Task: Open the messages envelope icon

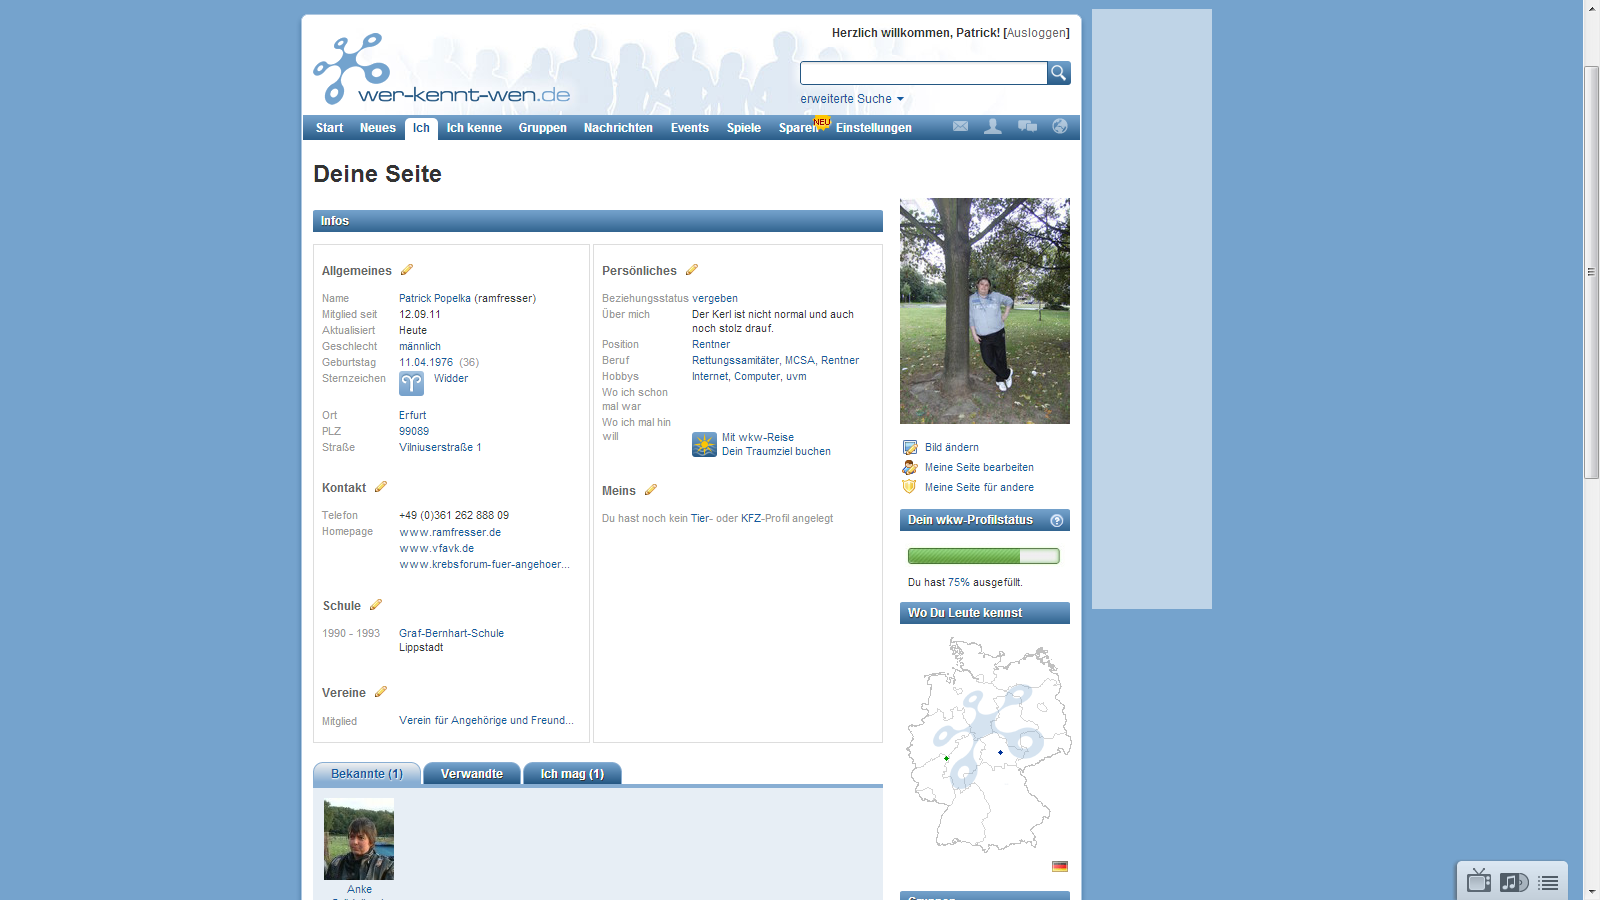Action: [x=960, y=126]
